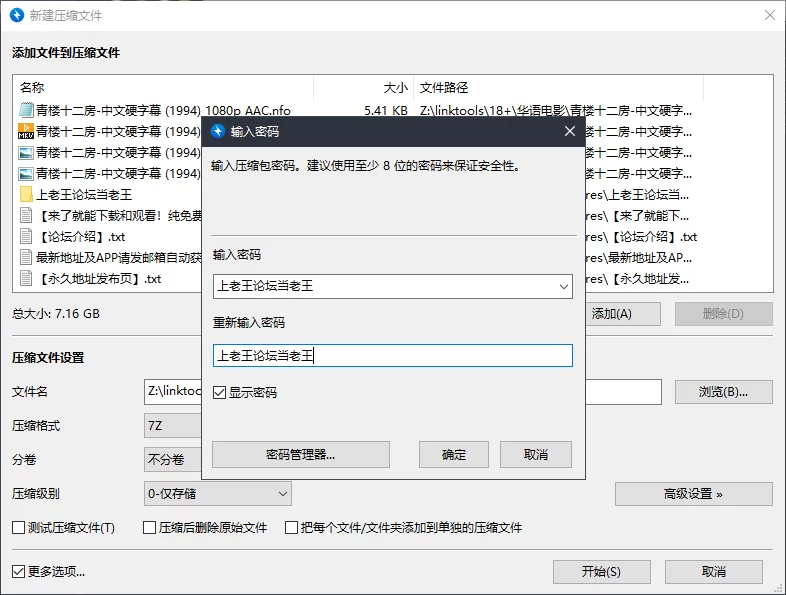Enable 测试压缩文件(T) checkbox
Image resolution: width=786 pixels, height=595 pixels.
[x=19, y=527]
